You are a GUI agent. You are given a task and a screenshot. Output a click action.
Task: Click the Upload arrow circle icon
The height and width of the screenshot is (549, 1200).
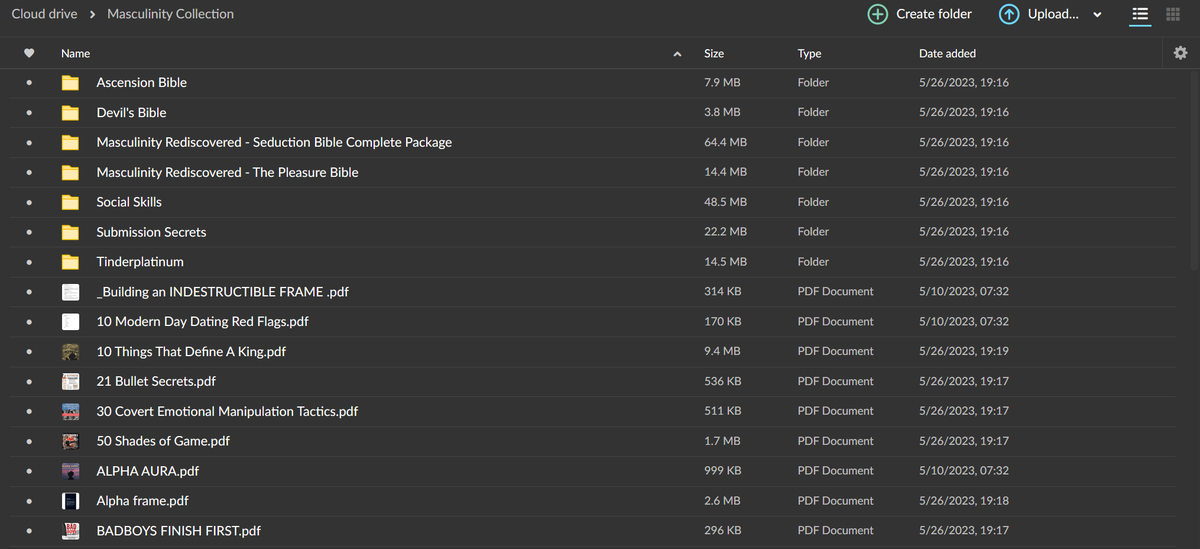pyautogui.click(x=1009, y=14)
